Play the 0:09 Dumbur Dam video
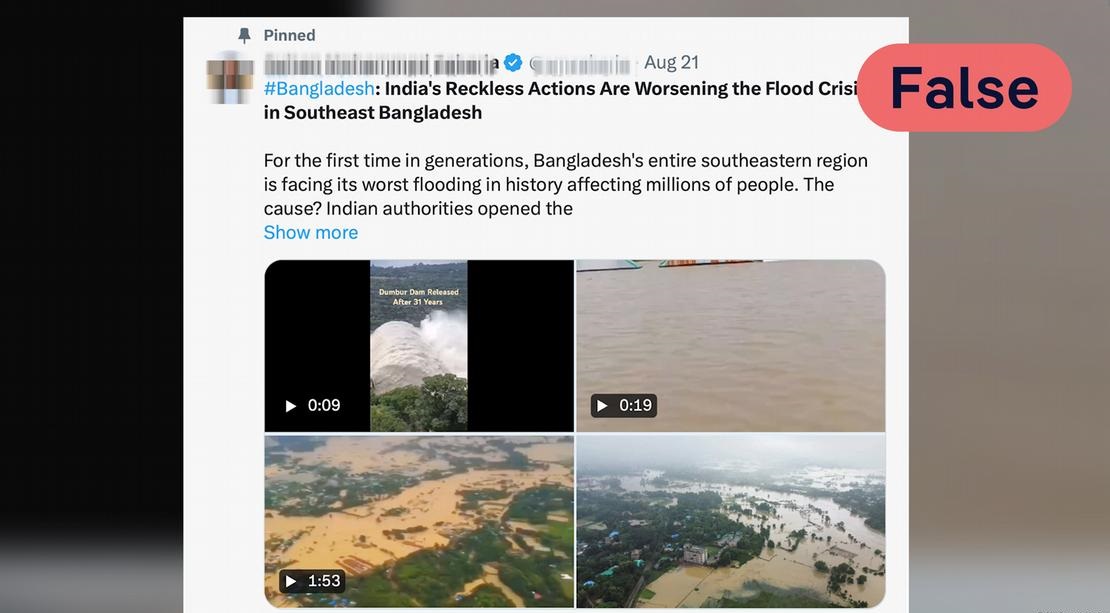The image size is (1110, 613). (291, 406)
